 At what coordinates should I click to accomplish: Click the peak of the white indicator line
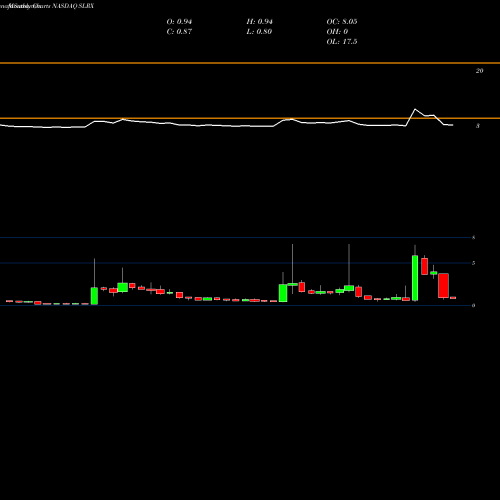pos(415,109)
